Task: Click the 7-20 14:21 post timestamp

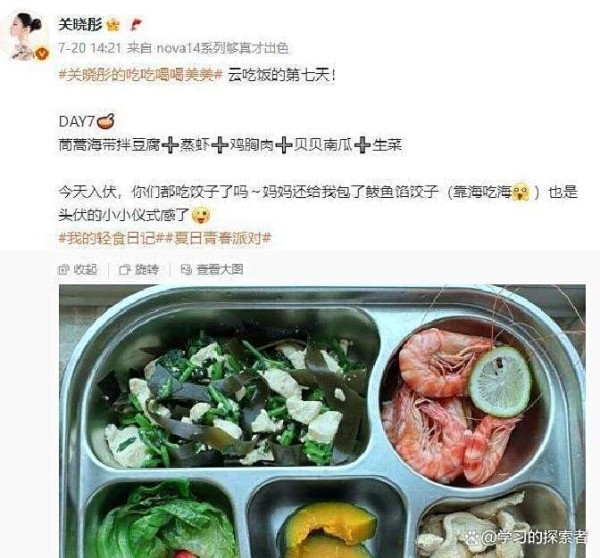Action: coord(90,48)
